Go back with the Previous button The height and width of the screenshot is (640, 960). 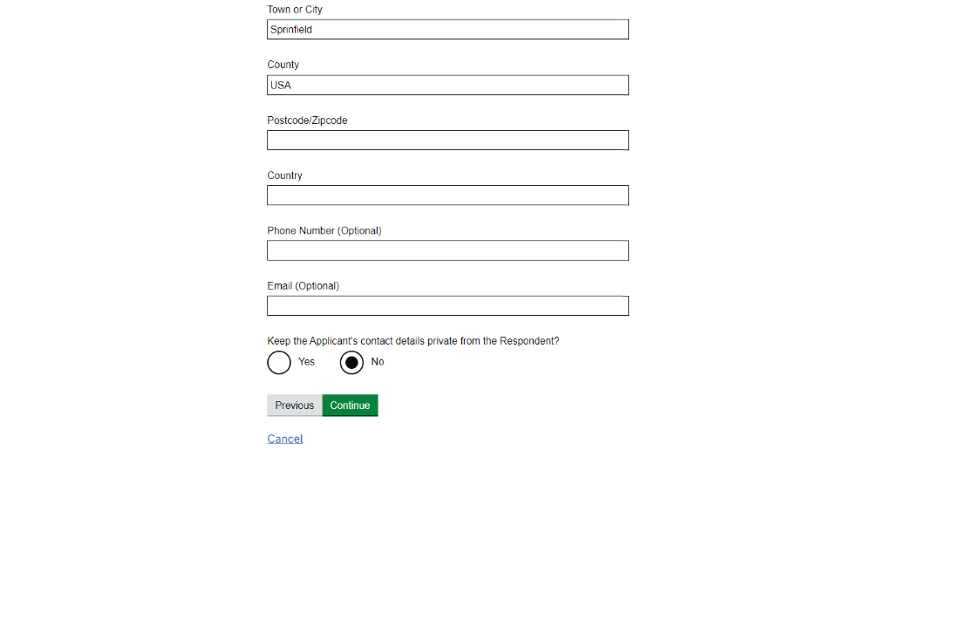coord(294,405)
